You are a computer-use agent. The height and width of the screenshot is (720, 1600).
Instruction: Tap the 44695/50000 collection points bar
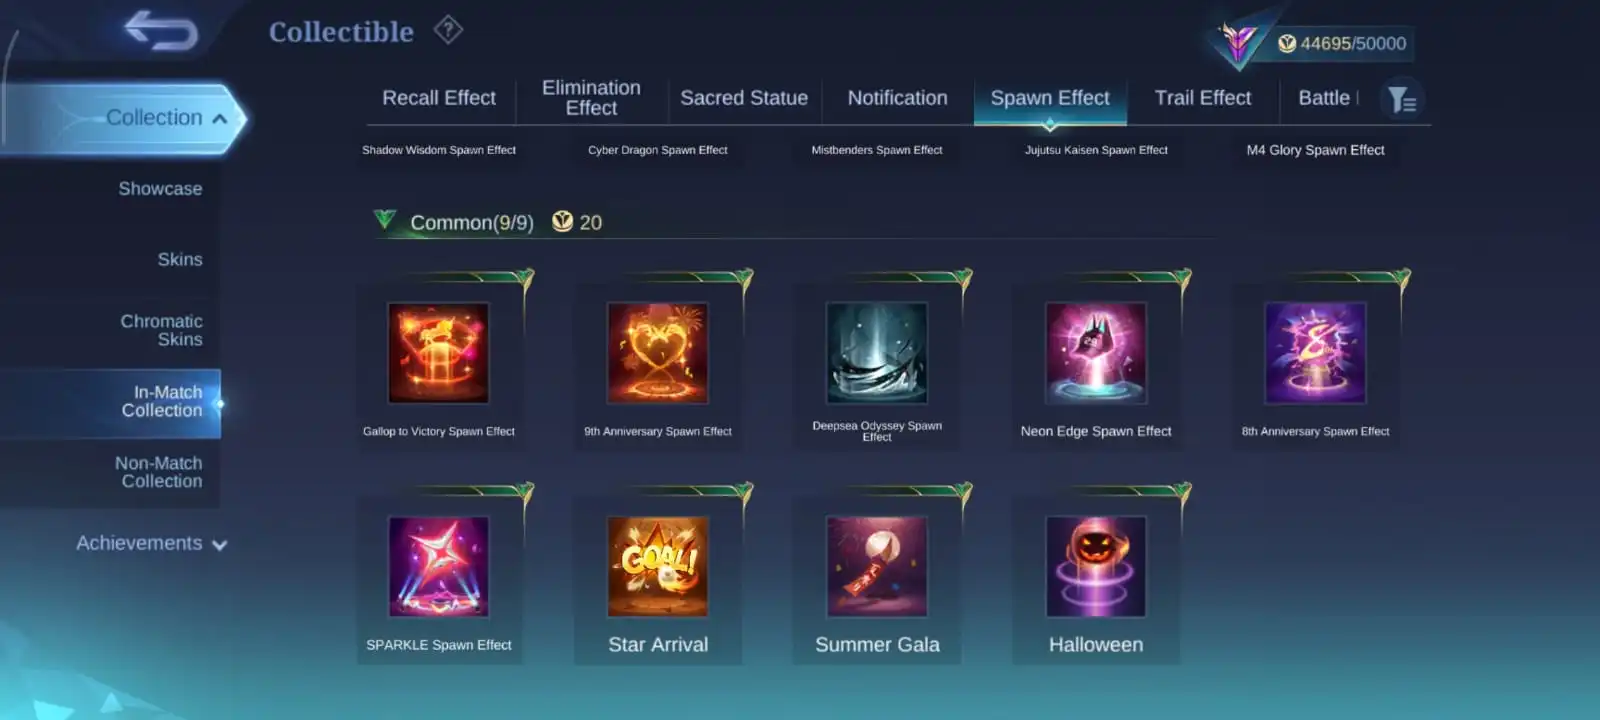click(x=1342, y=43)
